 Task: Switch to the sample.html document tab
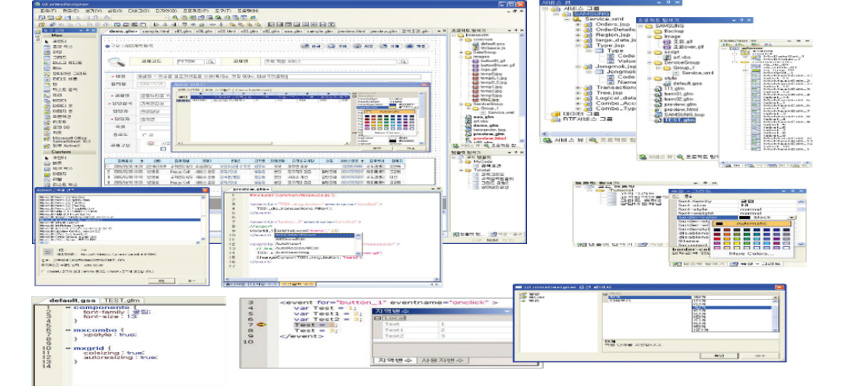(x=156, y=32)
